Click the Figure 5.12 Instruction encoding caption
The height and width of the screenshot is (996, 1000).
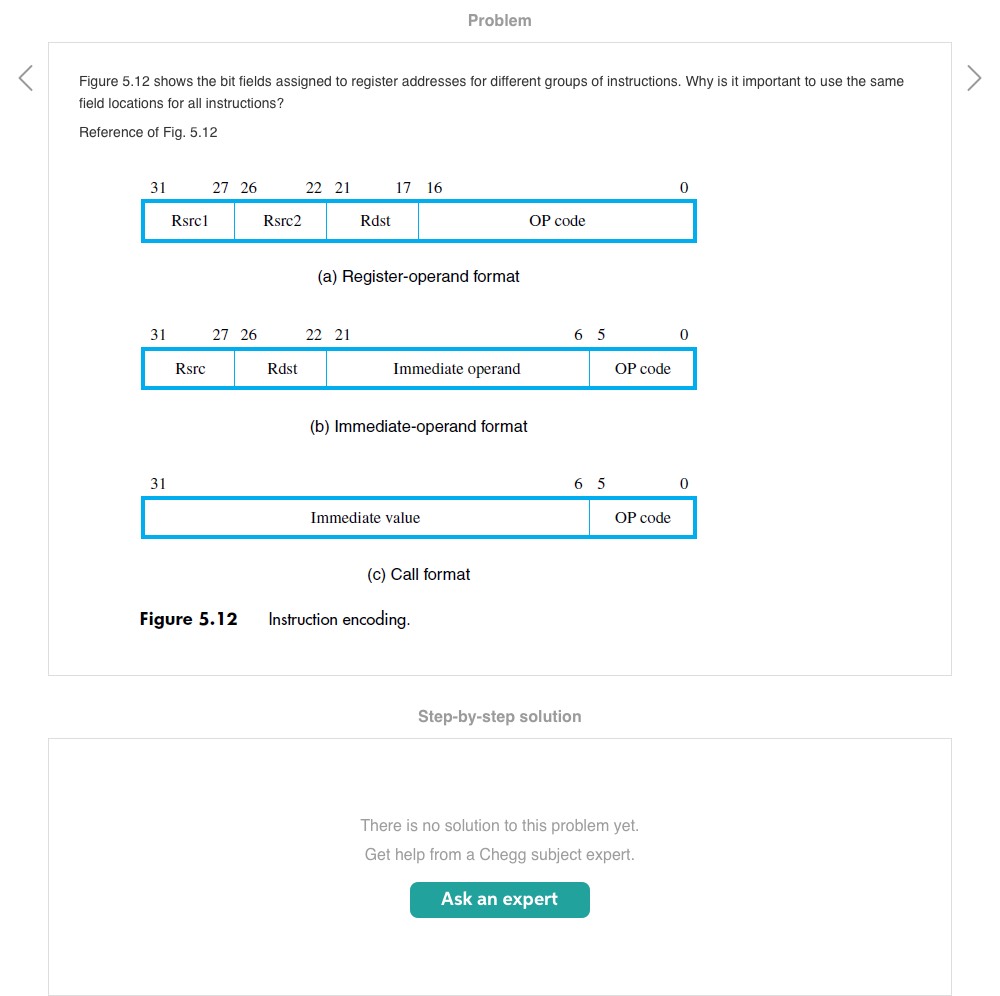275,619
